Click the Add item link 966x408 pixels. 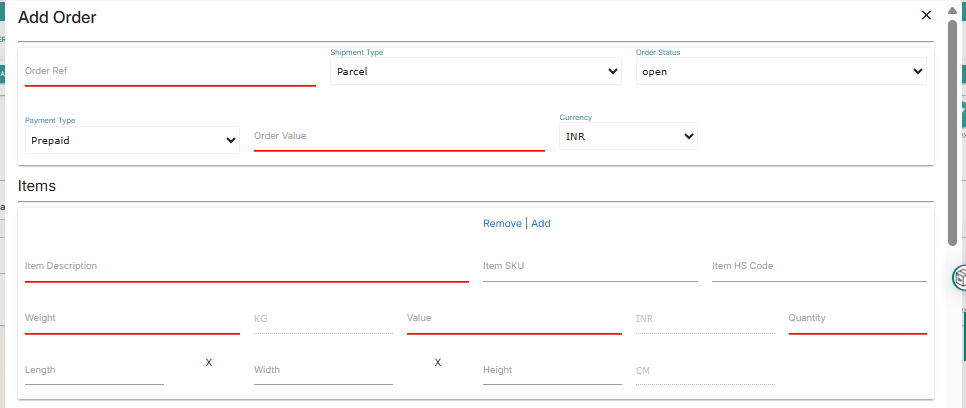541,224
